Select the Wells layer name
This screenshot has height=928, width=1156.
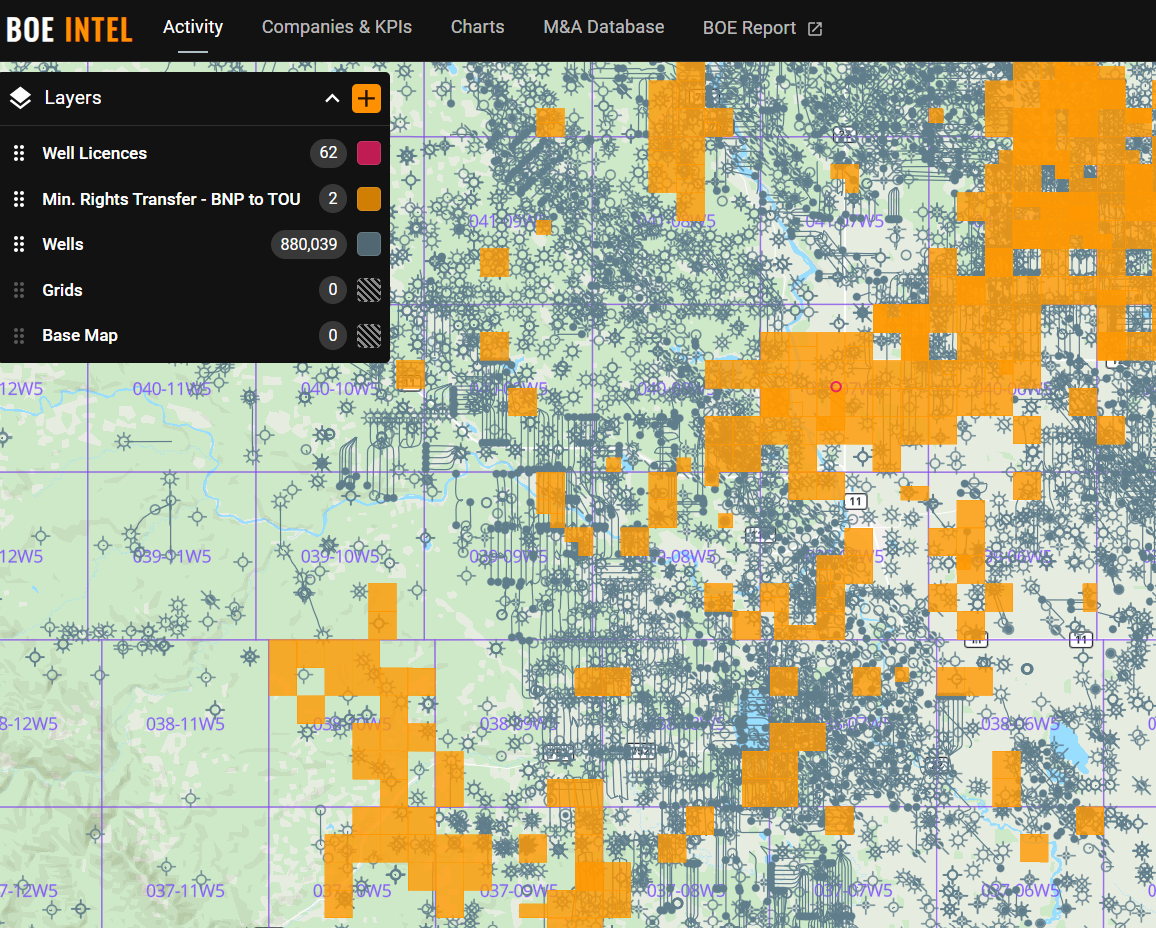click(63, 245)
